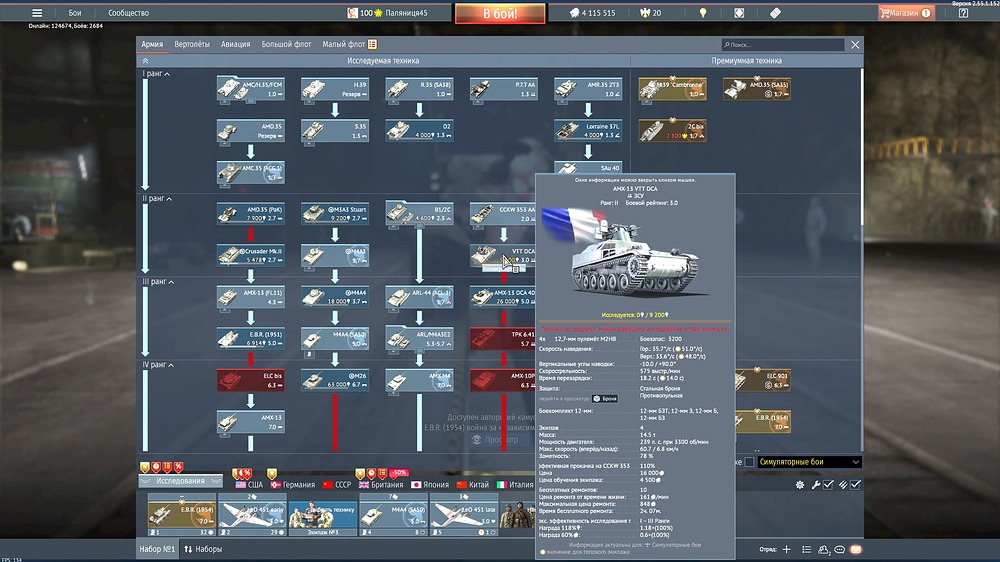Select crew slot M4A4 (SA50)

coord(393,514)
